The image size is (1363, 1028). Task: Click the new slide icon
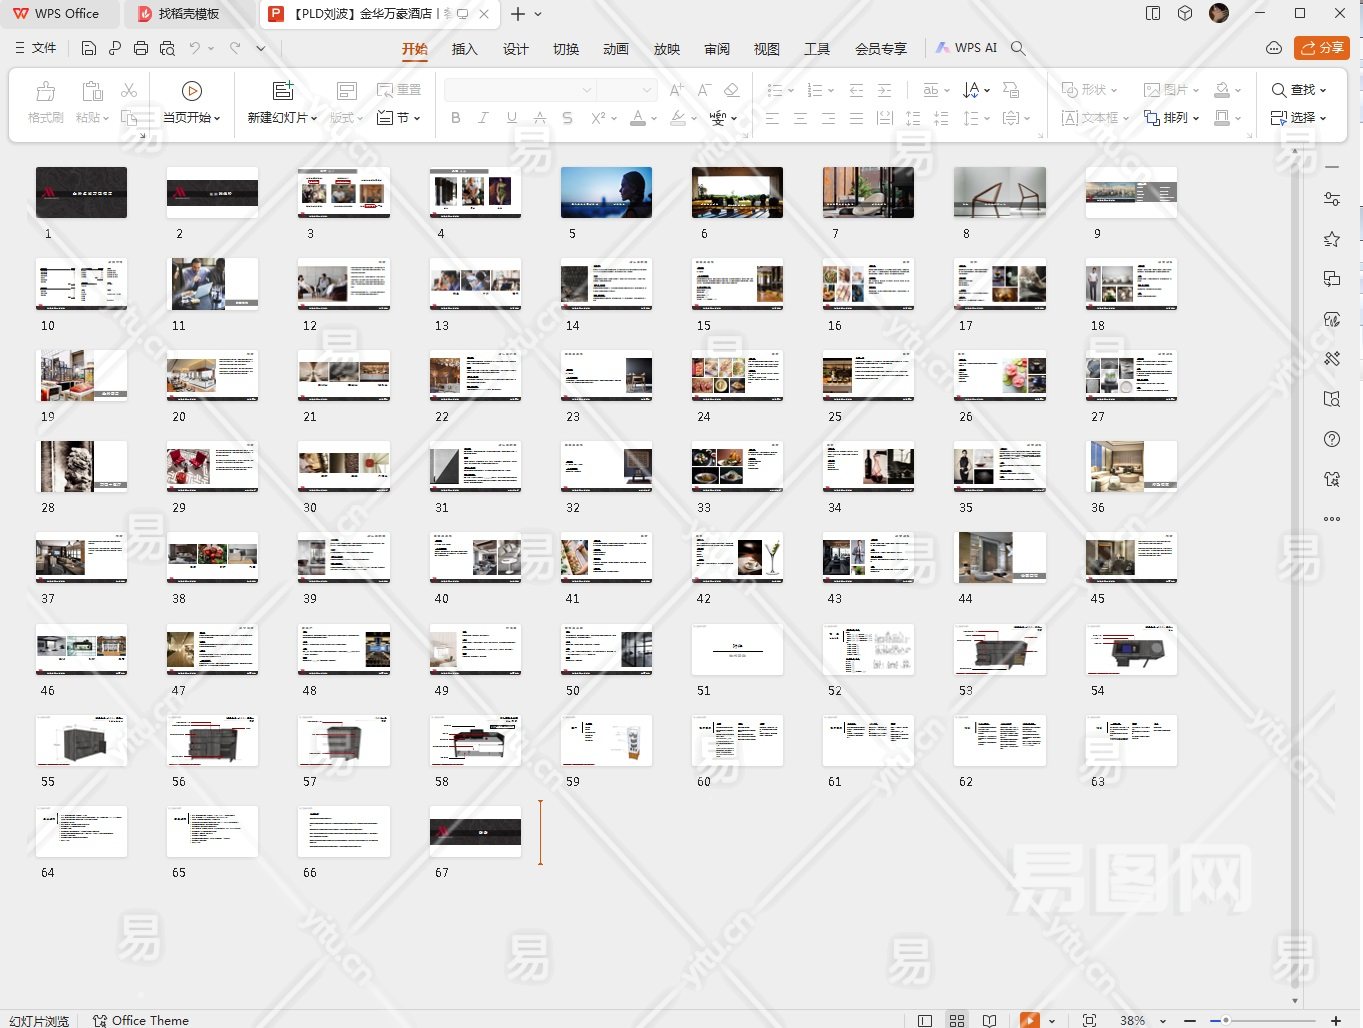click(x=283, y=91)
